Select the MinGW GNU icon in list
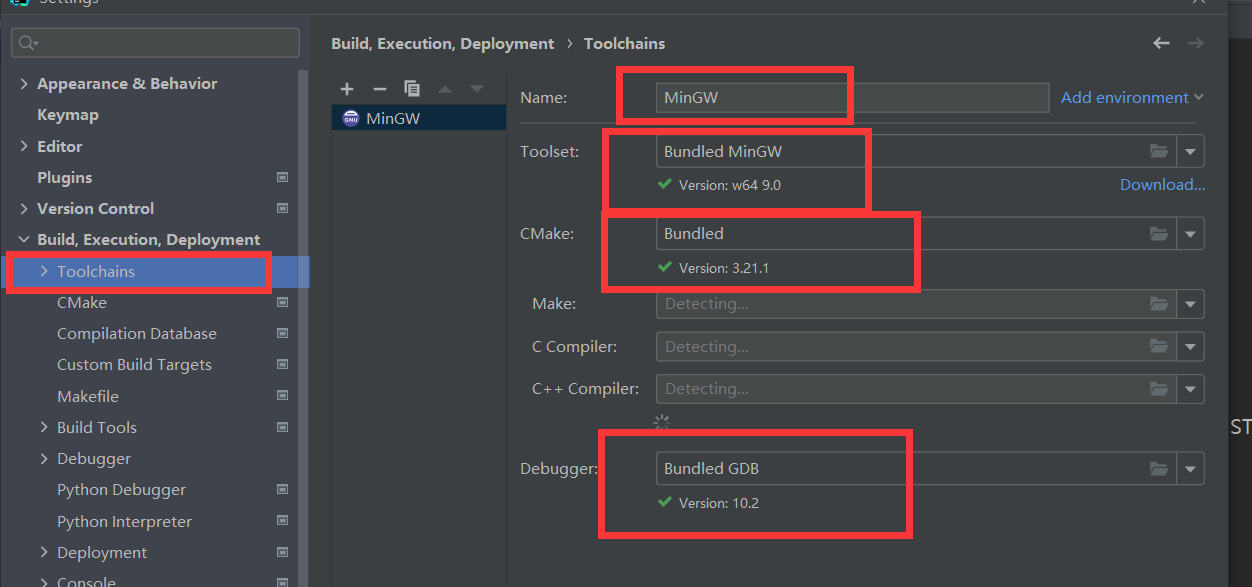 click(350, 118)
